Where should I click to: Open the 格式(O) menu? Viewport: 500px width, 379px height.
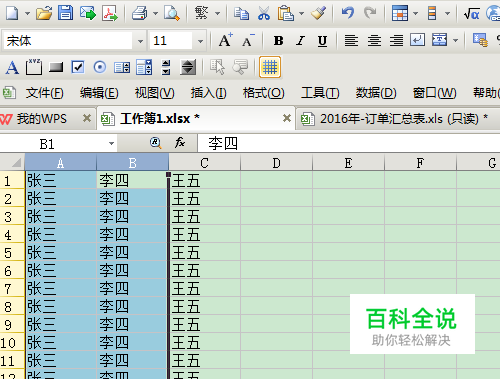(x=263, y=93)
